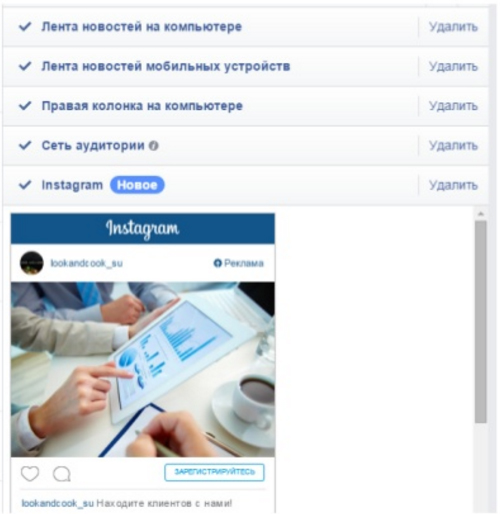
Task: Click the icon beside Реклама label
Action: (x=217, y=263)
